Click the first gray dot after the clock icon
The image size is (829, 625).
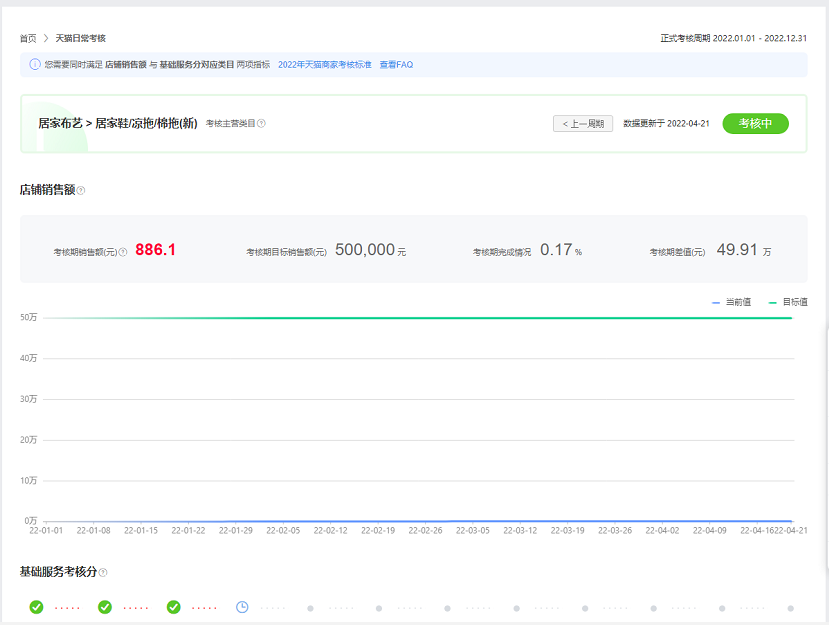coord(310,606)
